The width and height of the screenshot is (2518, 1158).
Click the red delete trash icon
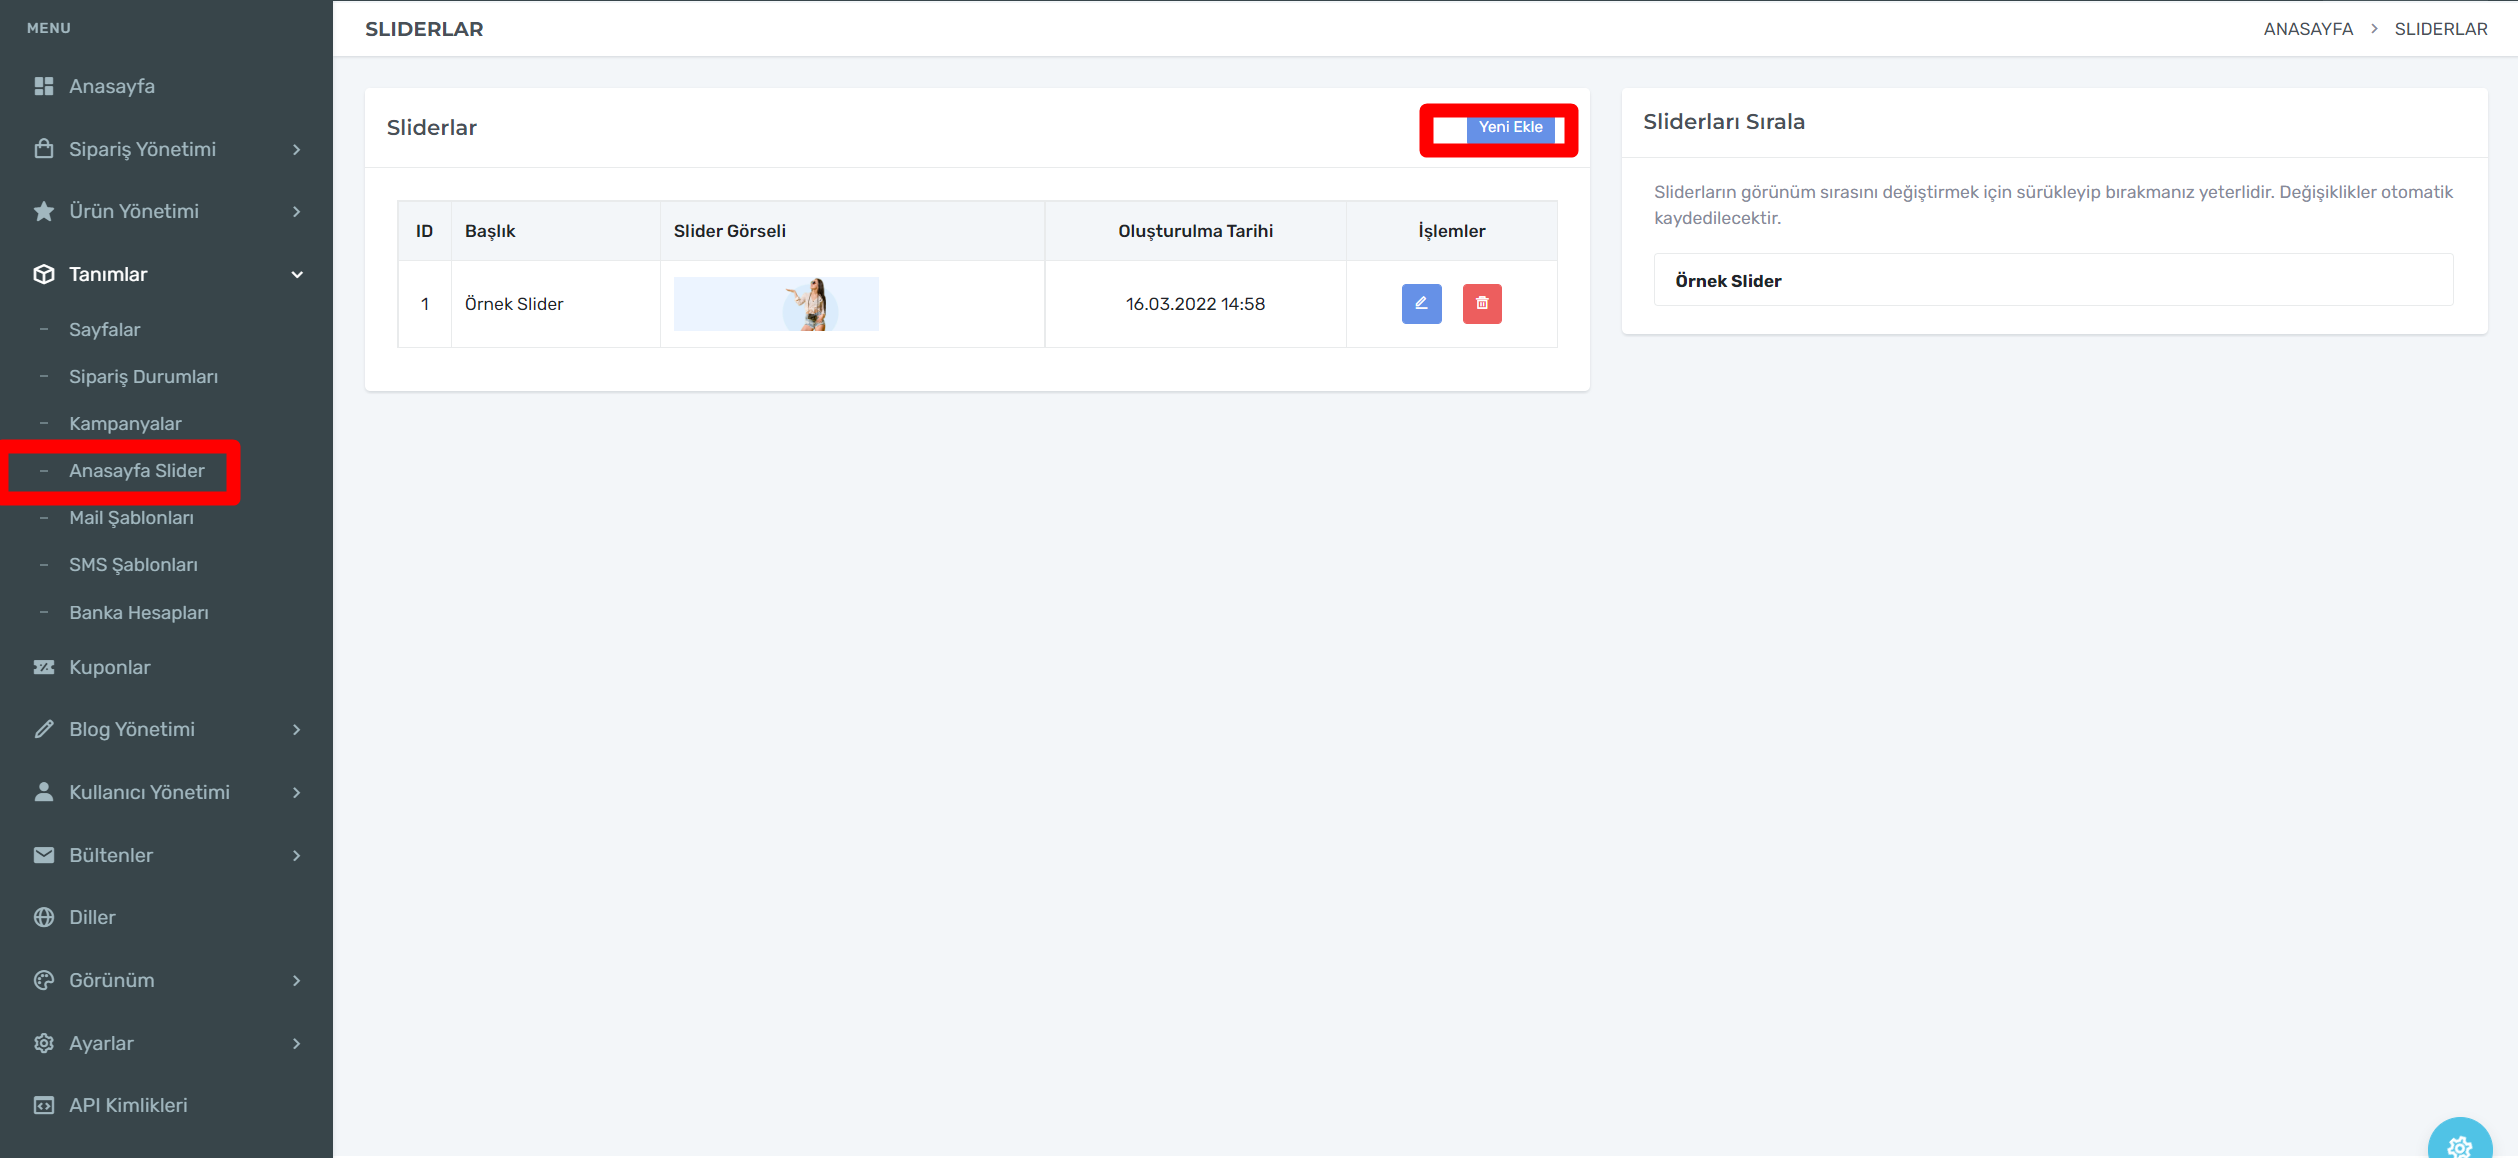coord(1482,303)
